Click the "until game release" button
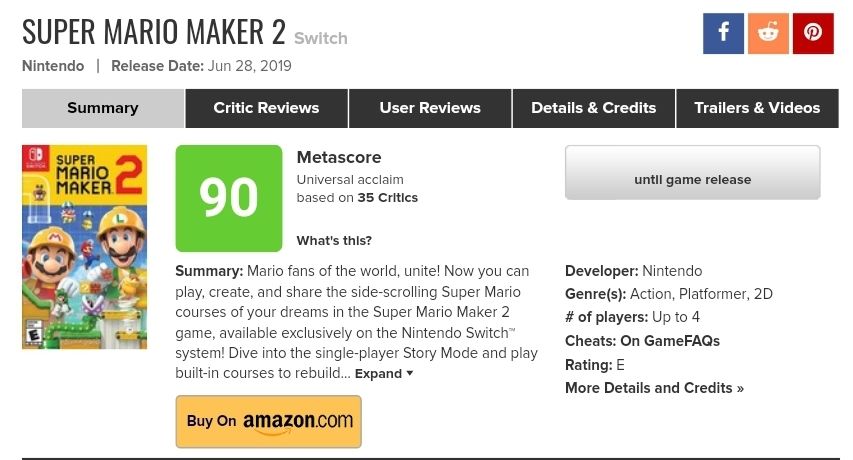This screenshot has height=460, width=853. click(692, 180)
